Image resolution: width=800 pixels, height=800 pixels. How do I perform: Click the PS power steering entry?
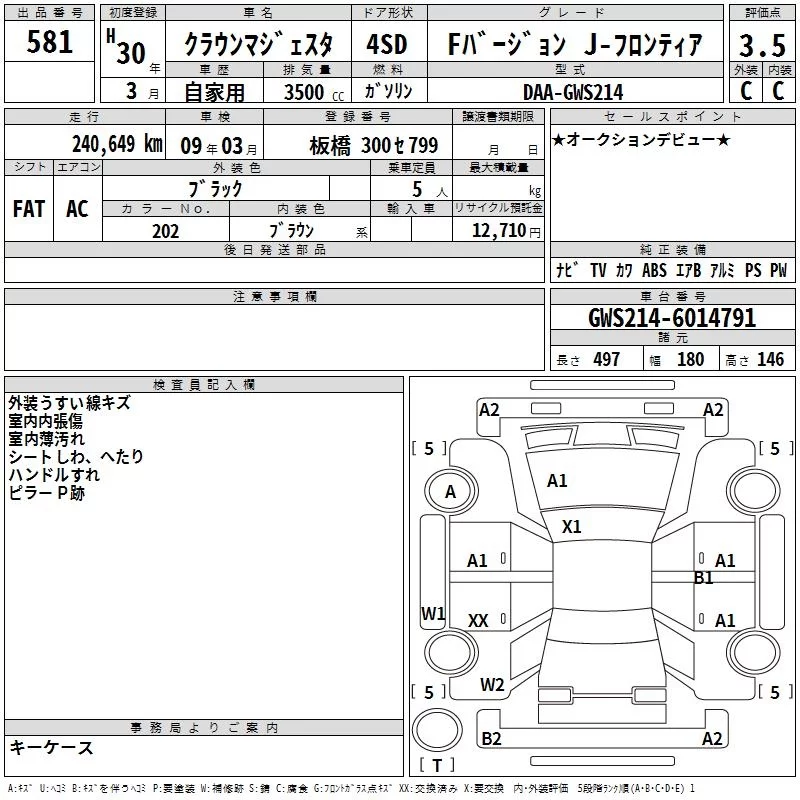click(x=753, y=270)
